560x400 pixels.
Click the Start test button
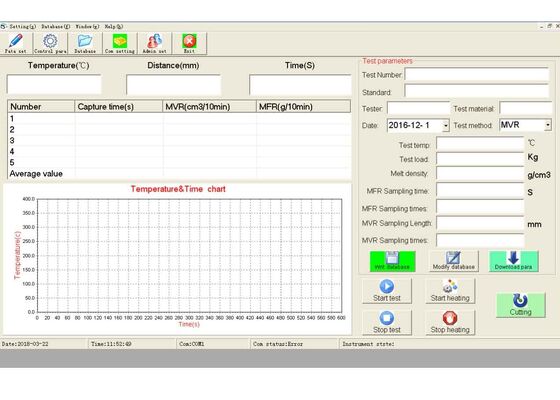point(387,291)
